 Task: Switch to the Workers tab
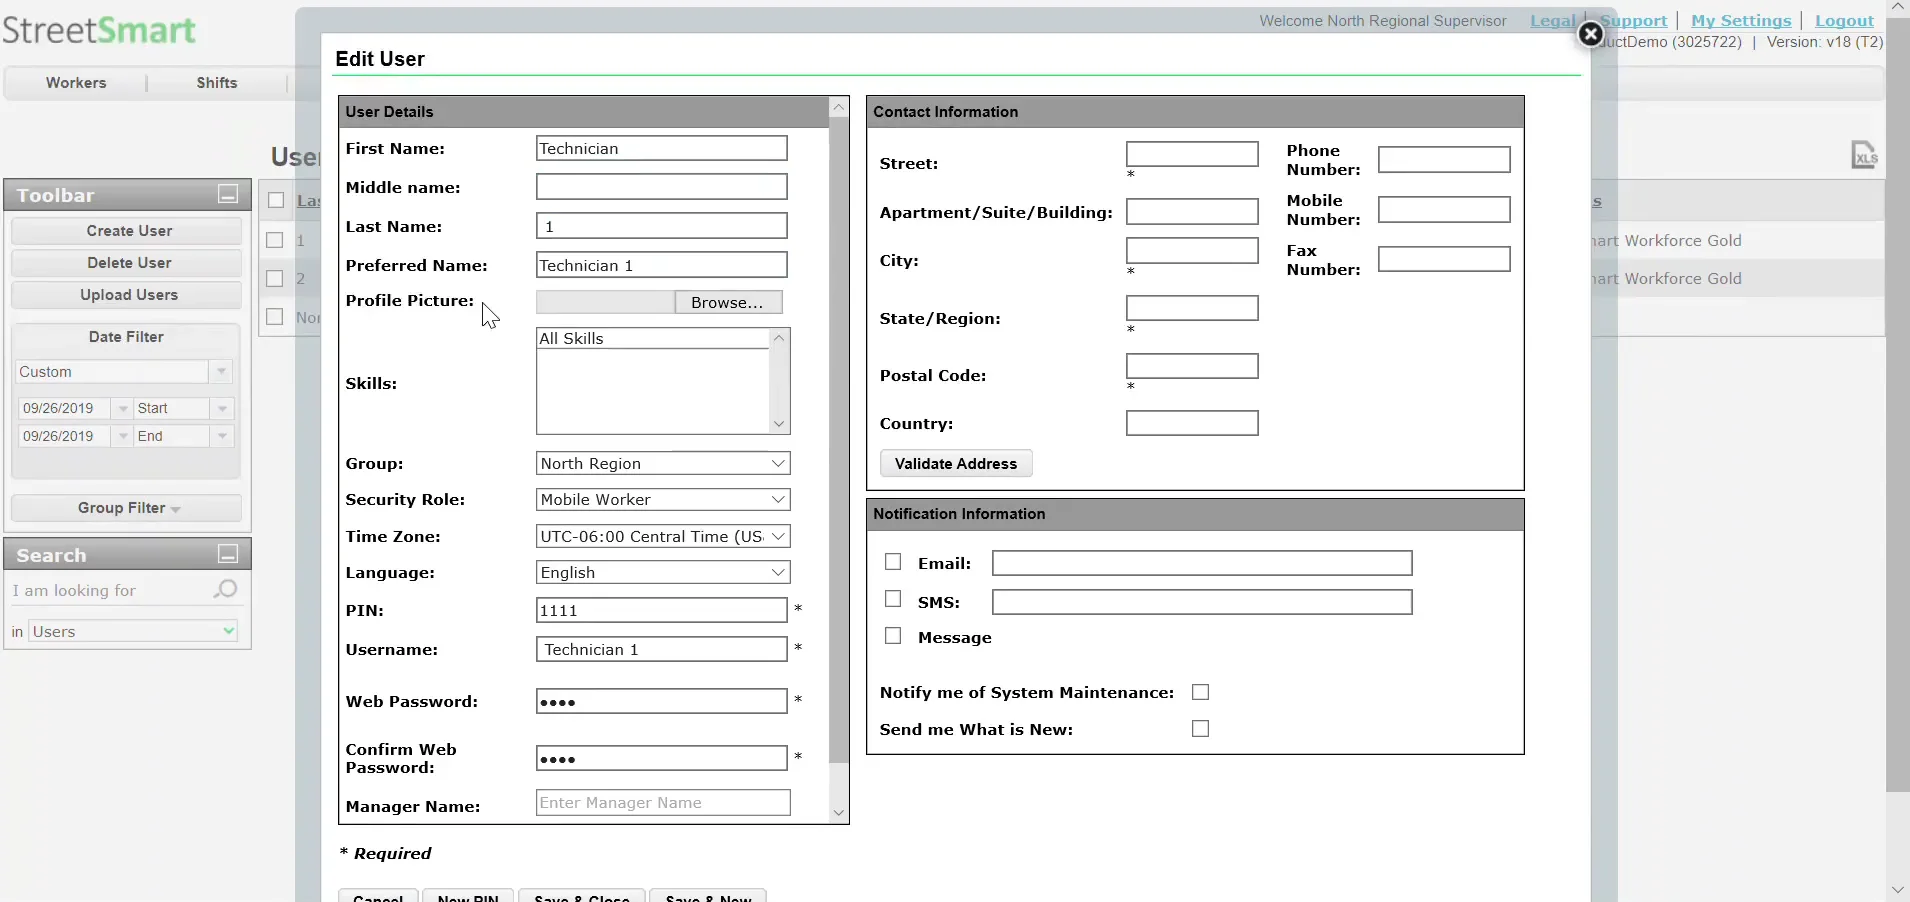[76, 83]
